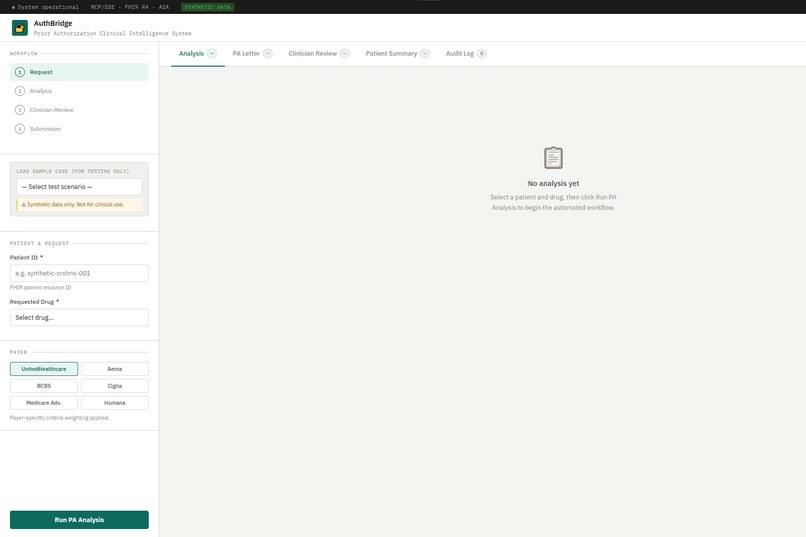Choose Medicare Adv. payer
806x537 pixels.
tap(44, 403)
